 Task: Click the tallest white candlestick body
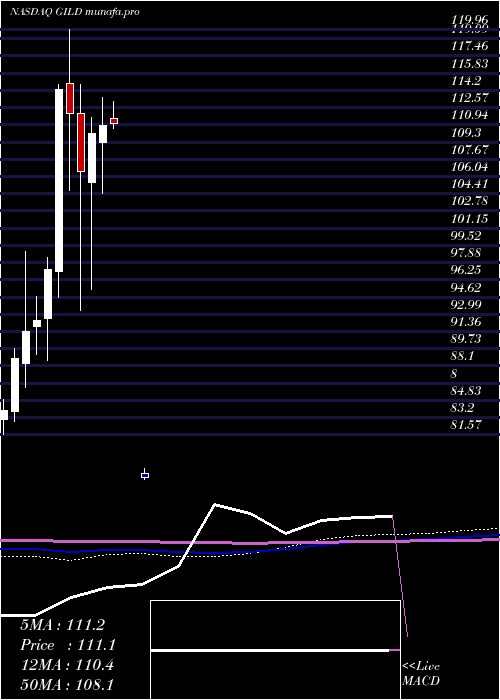click(59, 180)
